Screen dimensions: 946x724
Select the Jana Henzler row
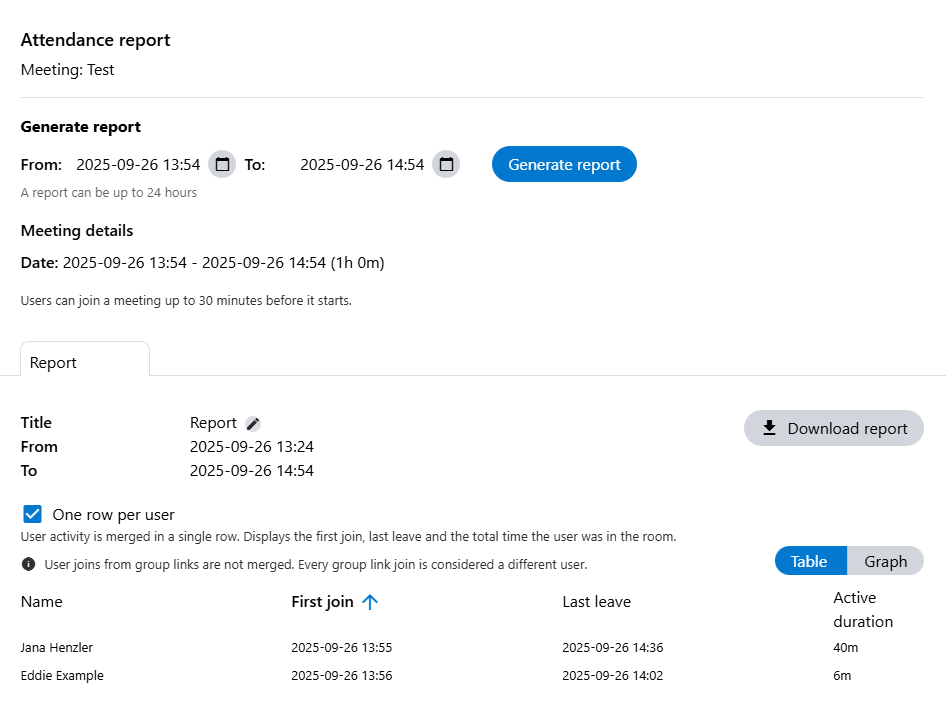coord(57,647)
